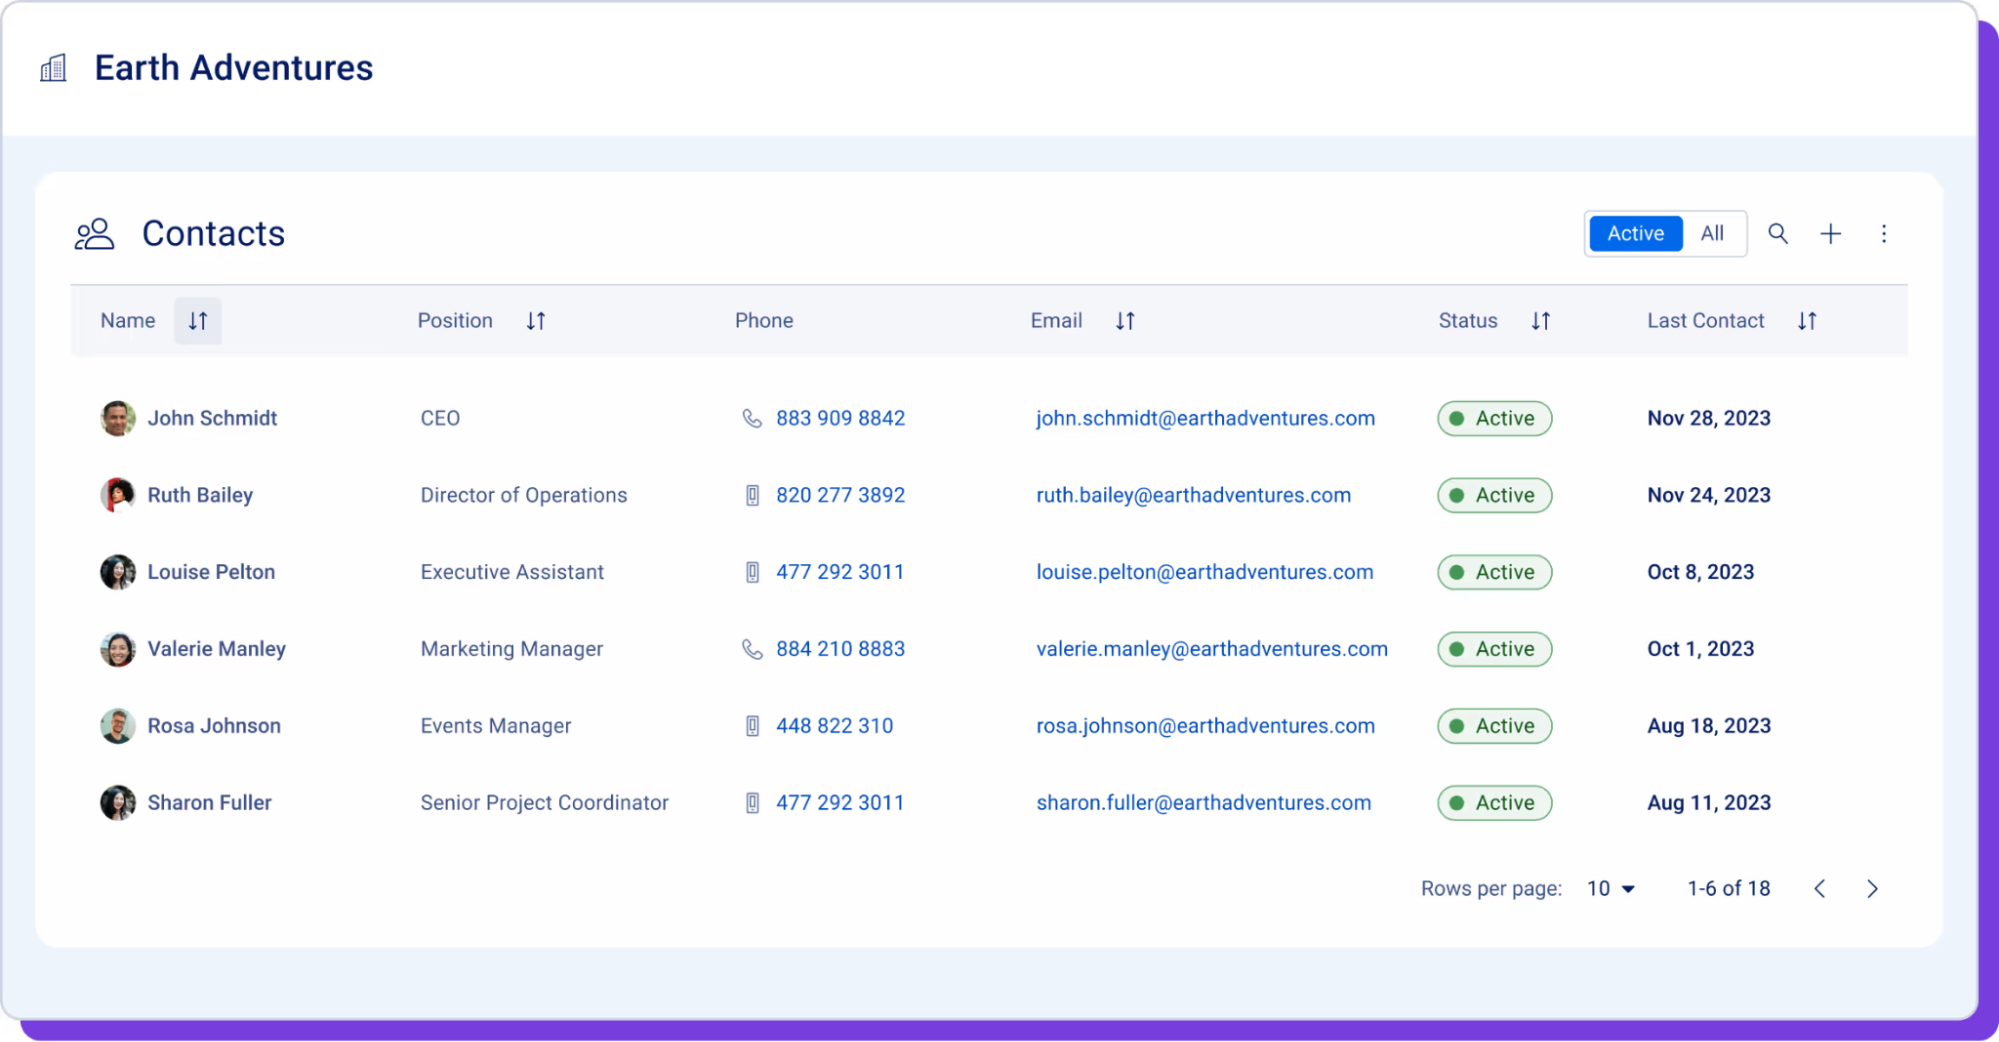Image resolution: width=1999 pixels, height=1042 pixels.
Task: Add a new contact with plus icon
Action: pos(1830,233)
